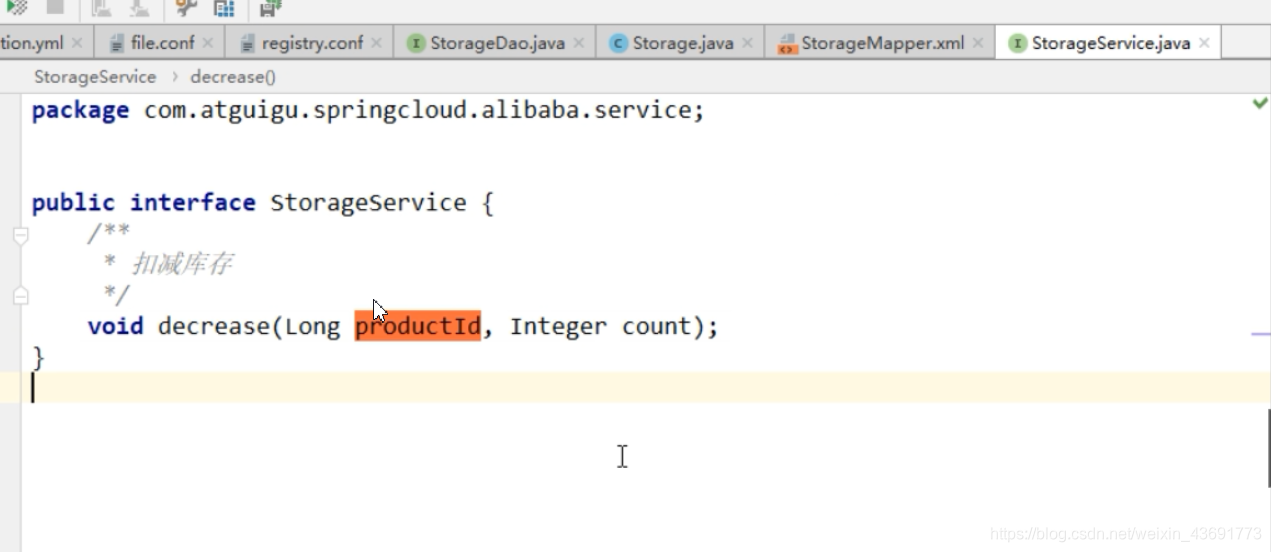Close the file.conf tab
The width and height of the screenshot is (1271, 552).
(x=208, y=43)
